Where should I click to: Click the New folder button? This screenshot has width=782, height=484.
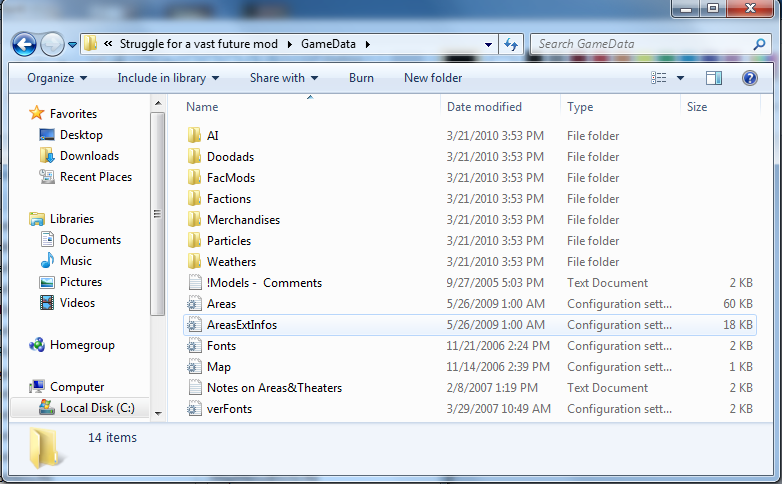[432, 78]
